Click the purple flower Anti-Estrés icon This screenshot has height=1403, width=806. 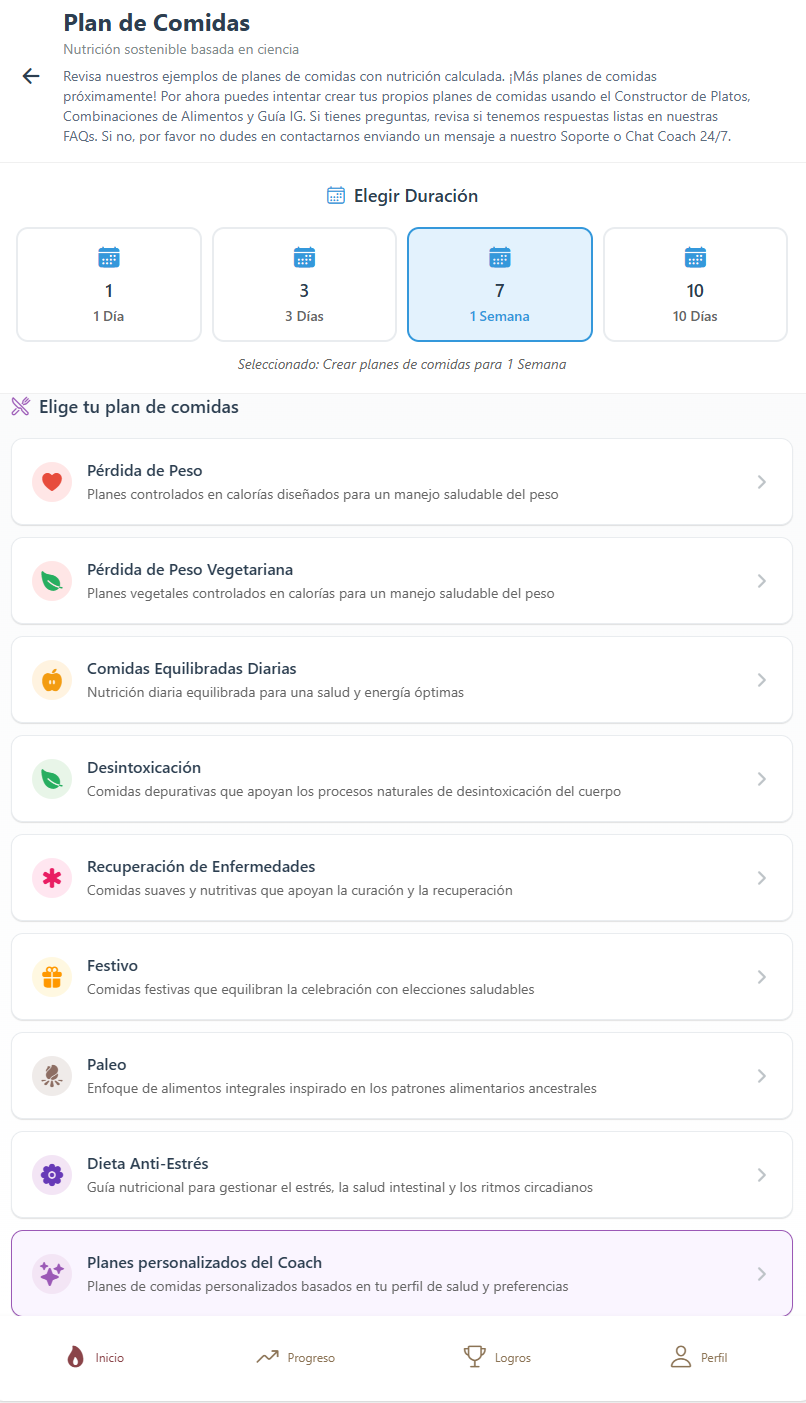(52, 1175)
